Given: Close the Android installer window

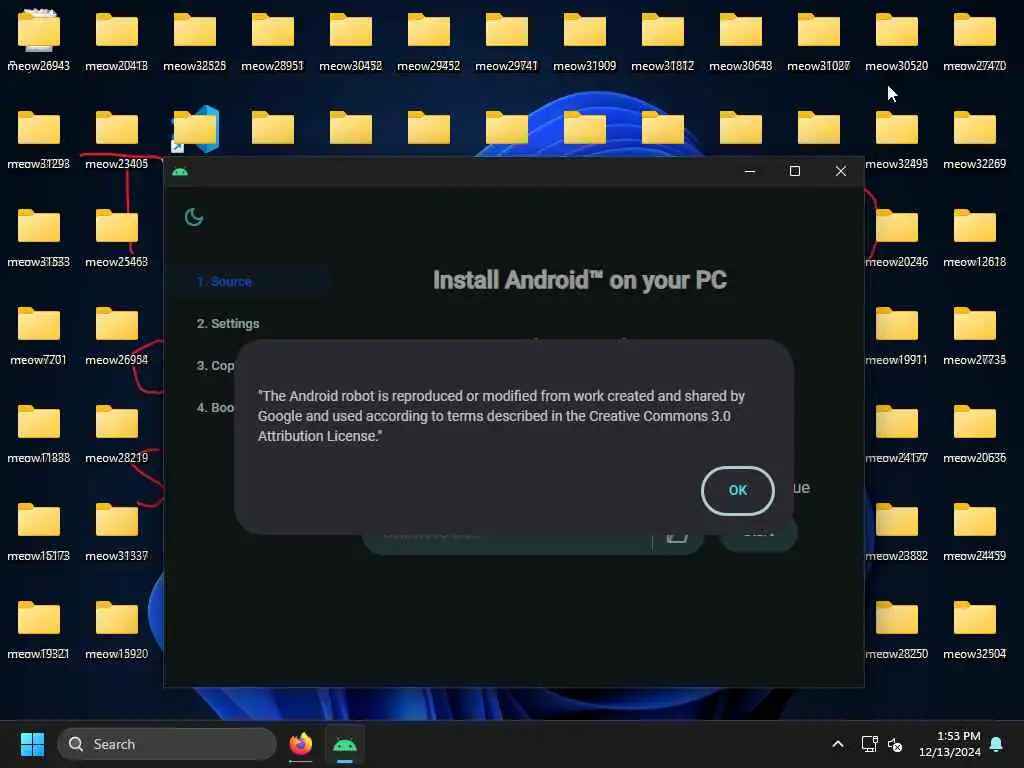Looking at the screenshot, I should click(840, 171).
